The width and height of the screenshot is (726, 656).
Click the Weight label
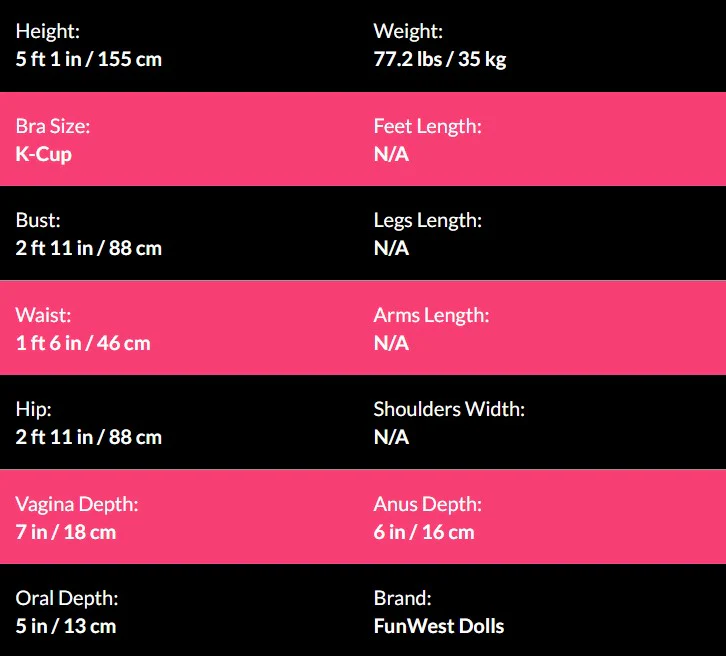pos(408,32)
